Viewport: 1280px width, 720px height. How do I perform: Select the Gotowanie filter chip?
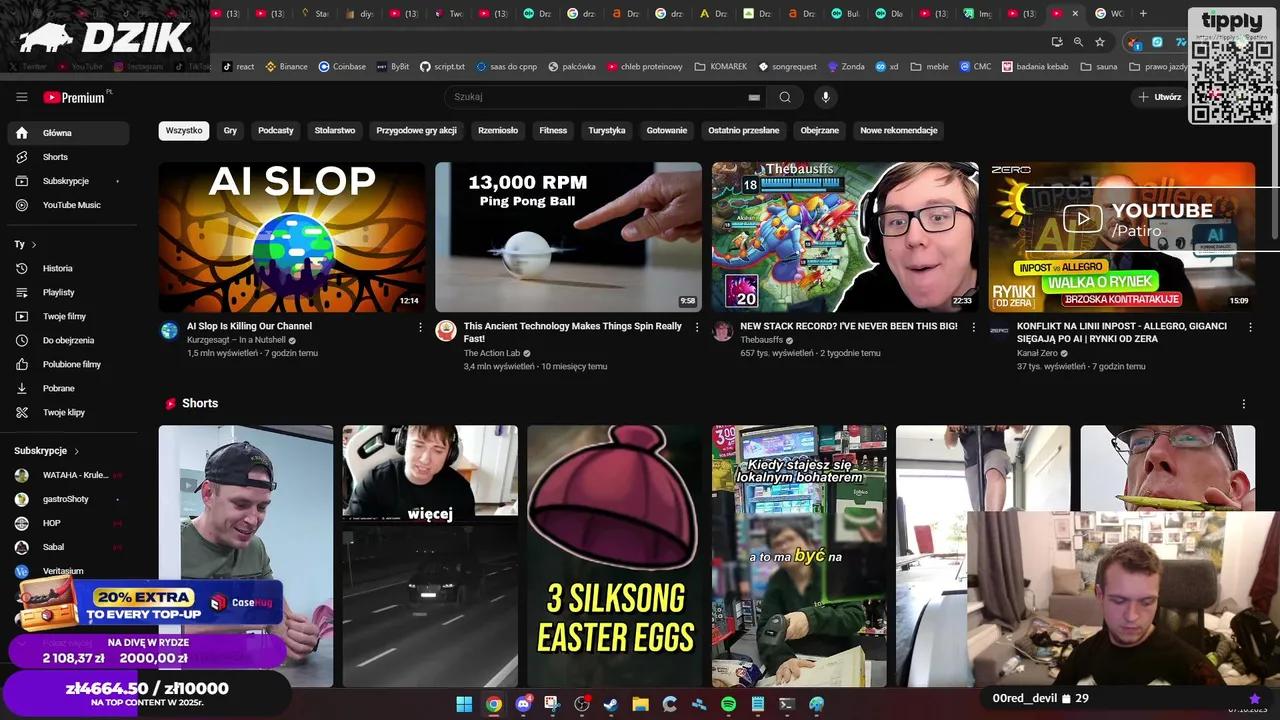pos(667,131)
